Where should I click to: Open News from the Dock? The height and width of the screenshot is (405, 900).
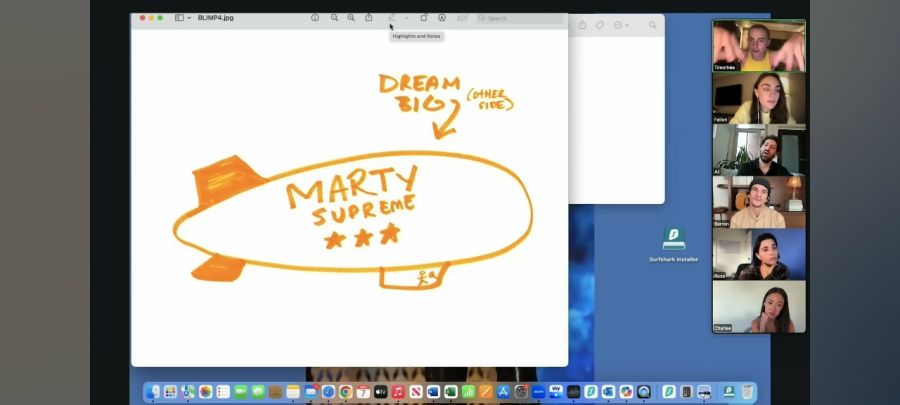pyautogui.click(x=416, y=392)
